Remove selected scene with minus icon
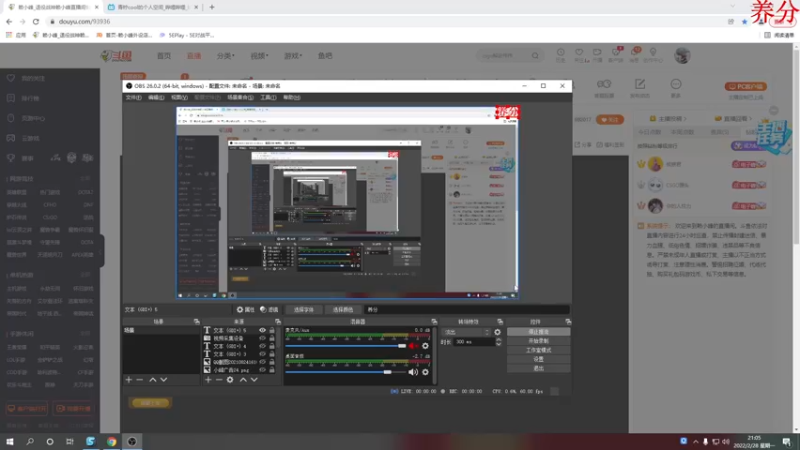This screenshot has width=800, height=450. [x=139, y=380]
